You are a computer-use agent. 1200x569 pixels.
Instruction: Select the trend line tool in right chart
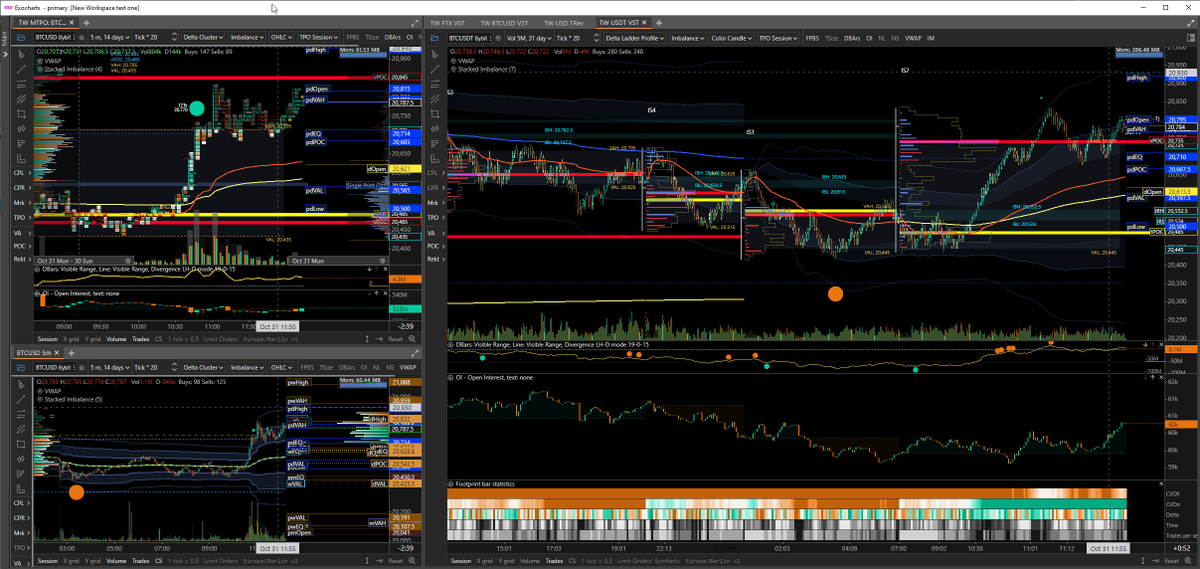[x=435, y=69]
